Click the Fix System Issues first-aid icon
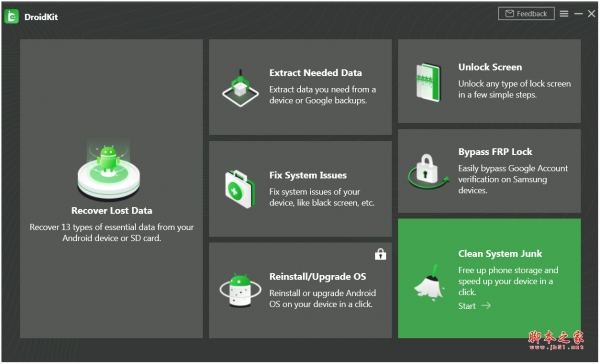600x364 pixels. tap(240, 189)
